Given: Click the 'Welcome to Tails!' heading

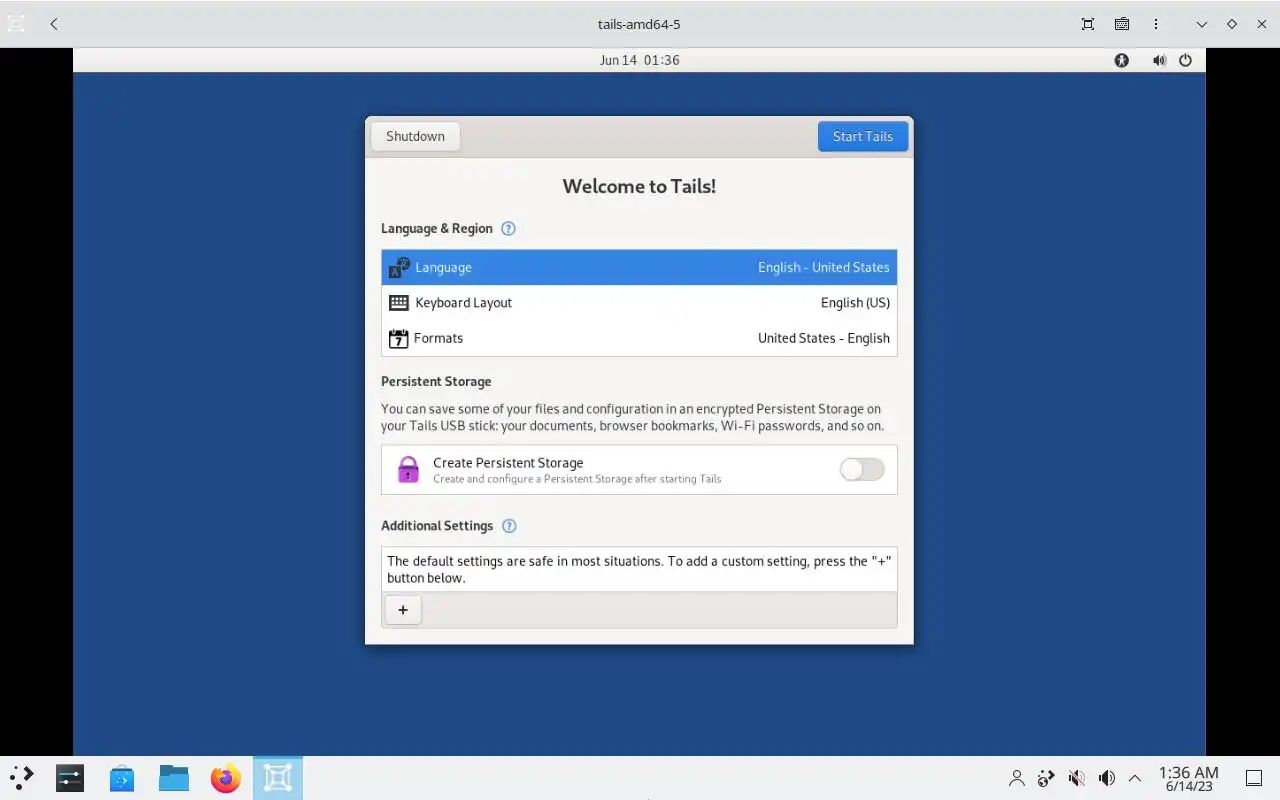Looking at the screenshot, I should 639,186.
